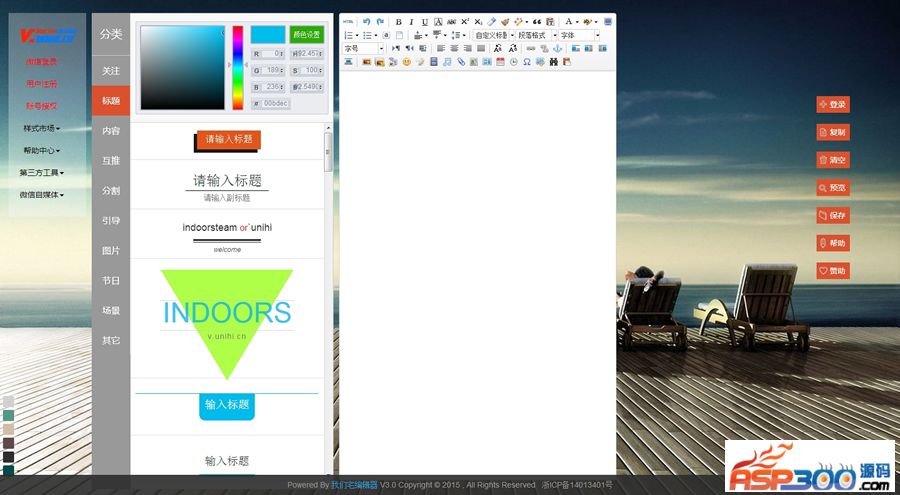Click the eraser clear-format icon
Viewport: 900px width, 495px height.
[x=491, y=22]
